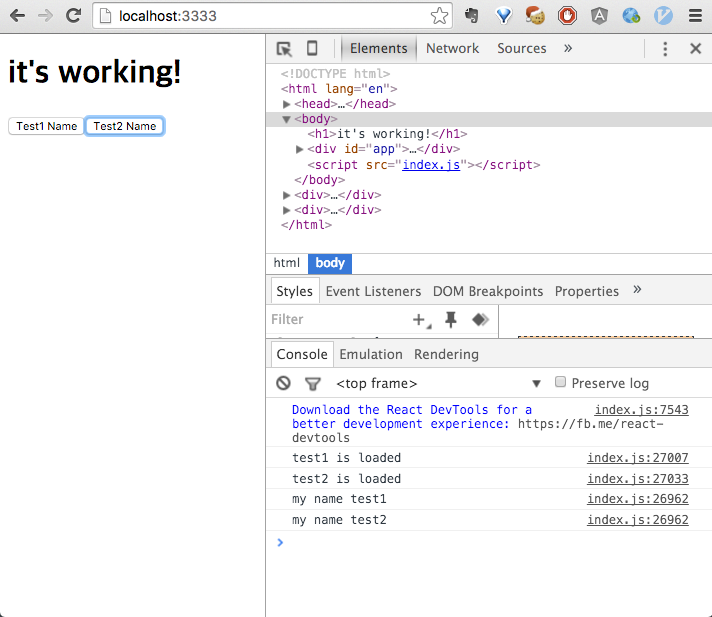The image size is (712, 617).
Task: Bookmark page with the star icon
Action: (x=439, y=16)
